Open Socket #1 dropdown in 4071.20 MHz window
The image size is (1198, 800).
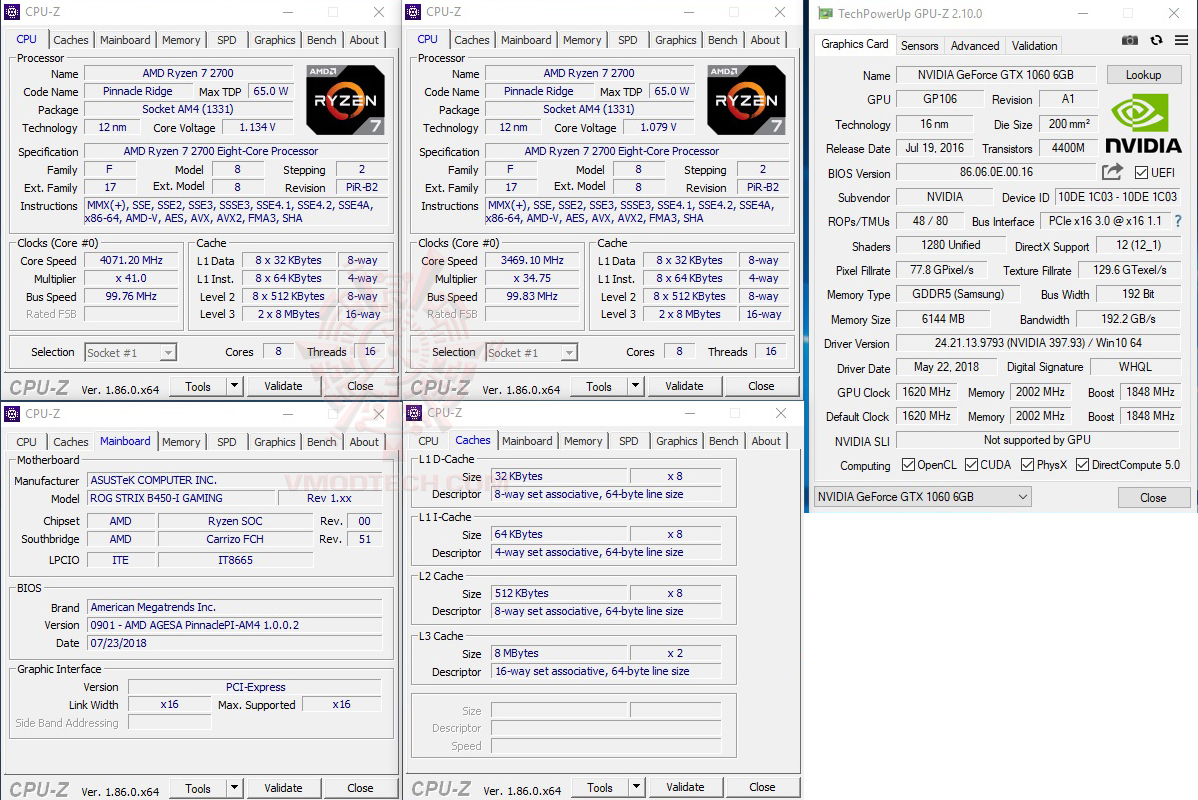click(x=131, y=352)
